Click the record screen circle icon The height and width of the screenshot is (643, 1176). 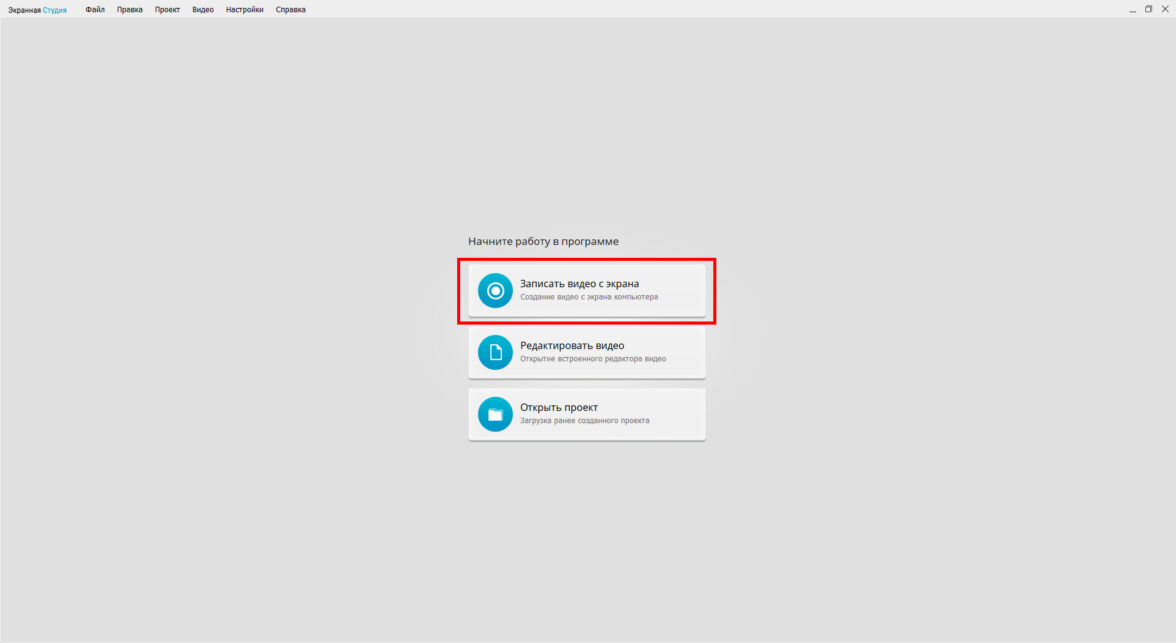pos(495,290)
